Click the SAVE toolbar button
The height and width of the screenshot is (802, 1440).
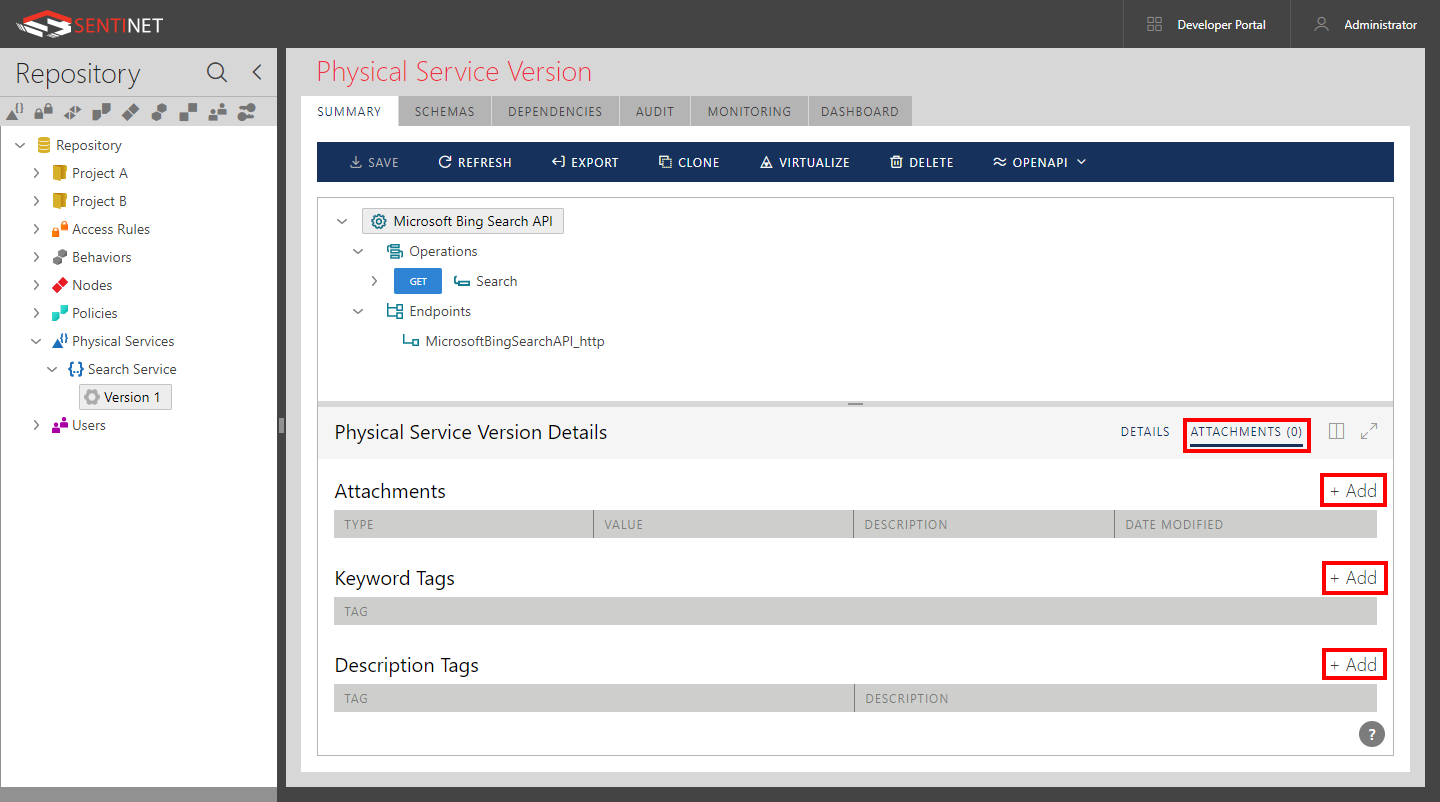click(374, 162)
